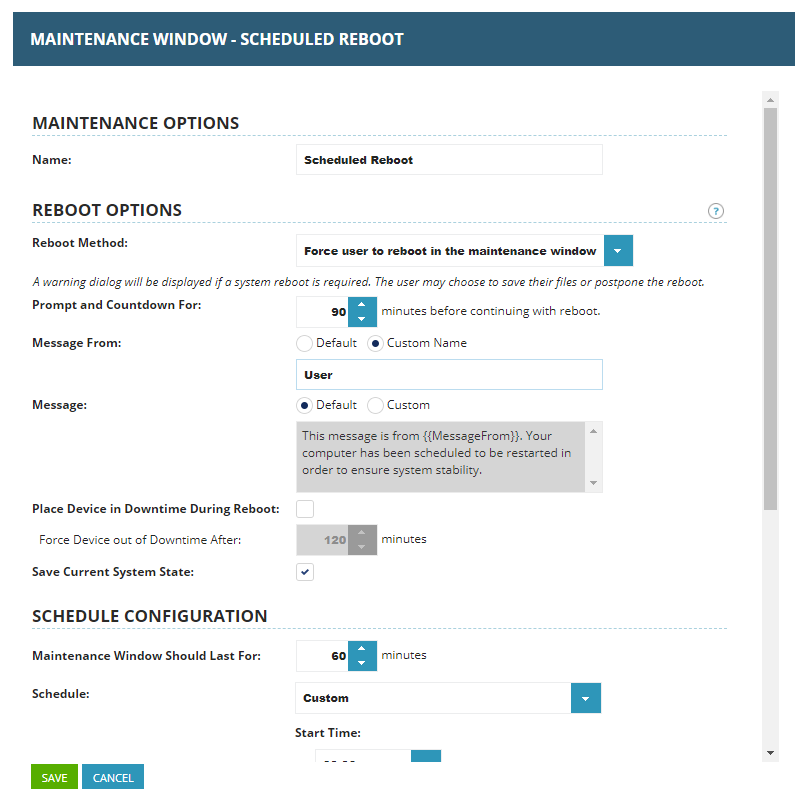The image size is (807, 801).
Task: Uncheck Save Current System State
Action: [x=304, y=572]
